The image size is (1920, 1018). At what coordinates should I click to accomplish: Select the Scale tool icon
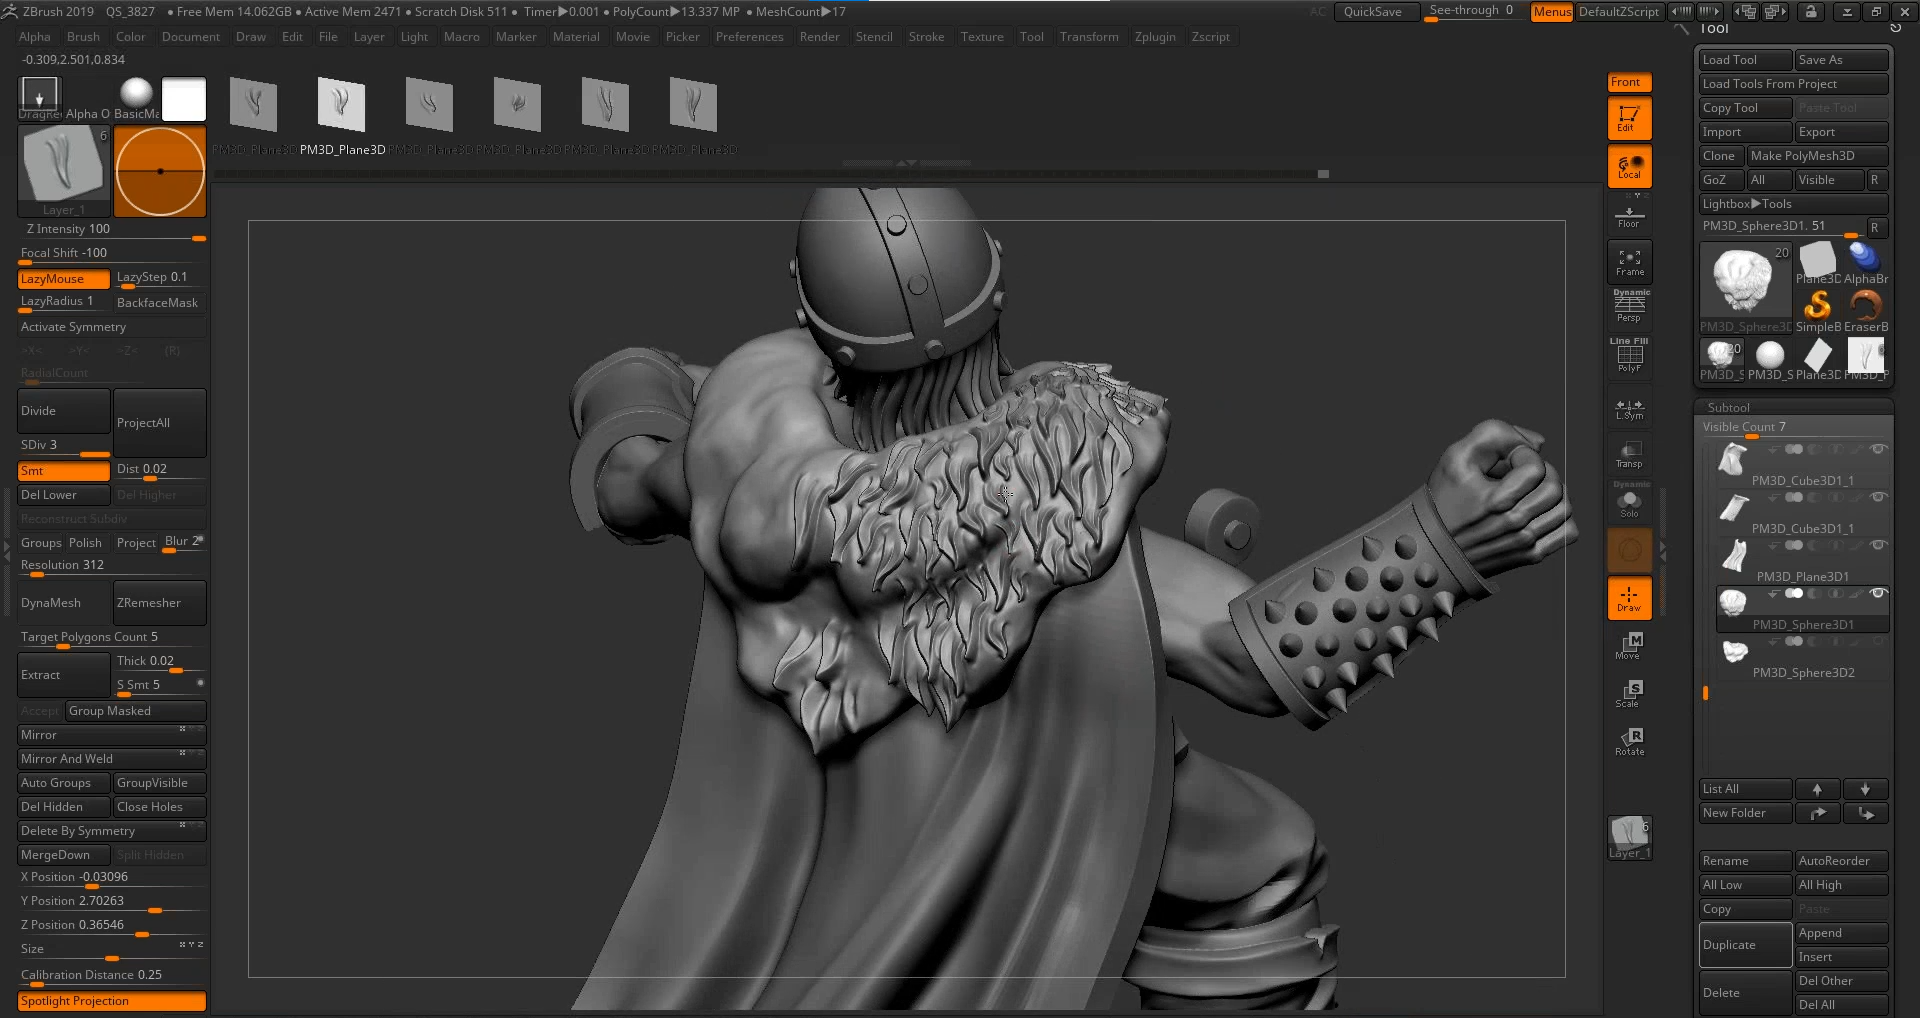tap(1629, 693)
